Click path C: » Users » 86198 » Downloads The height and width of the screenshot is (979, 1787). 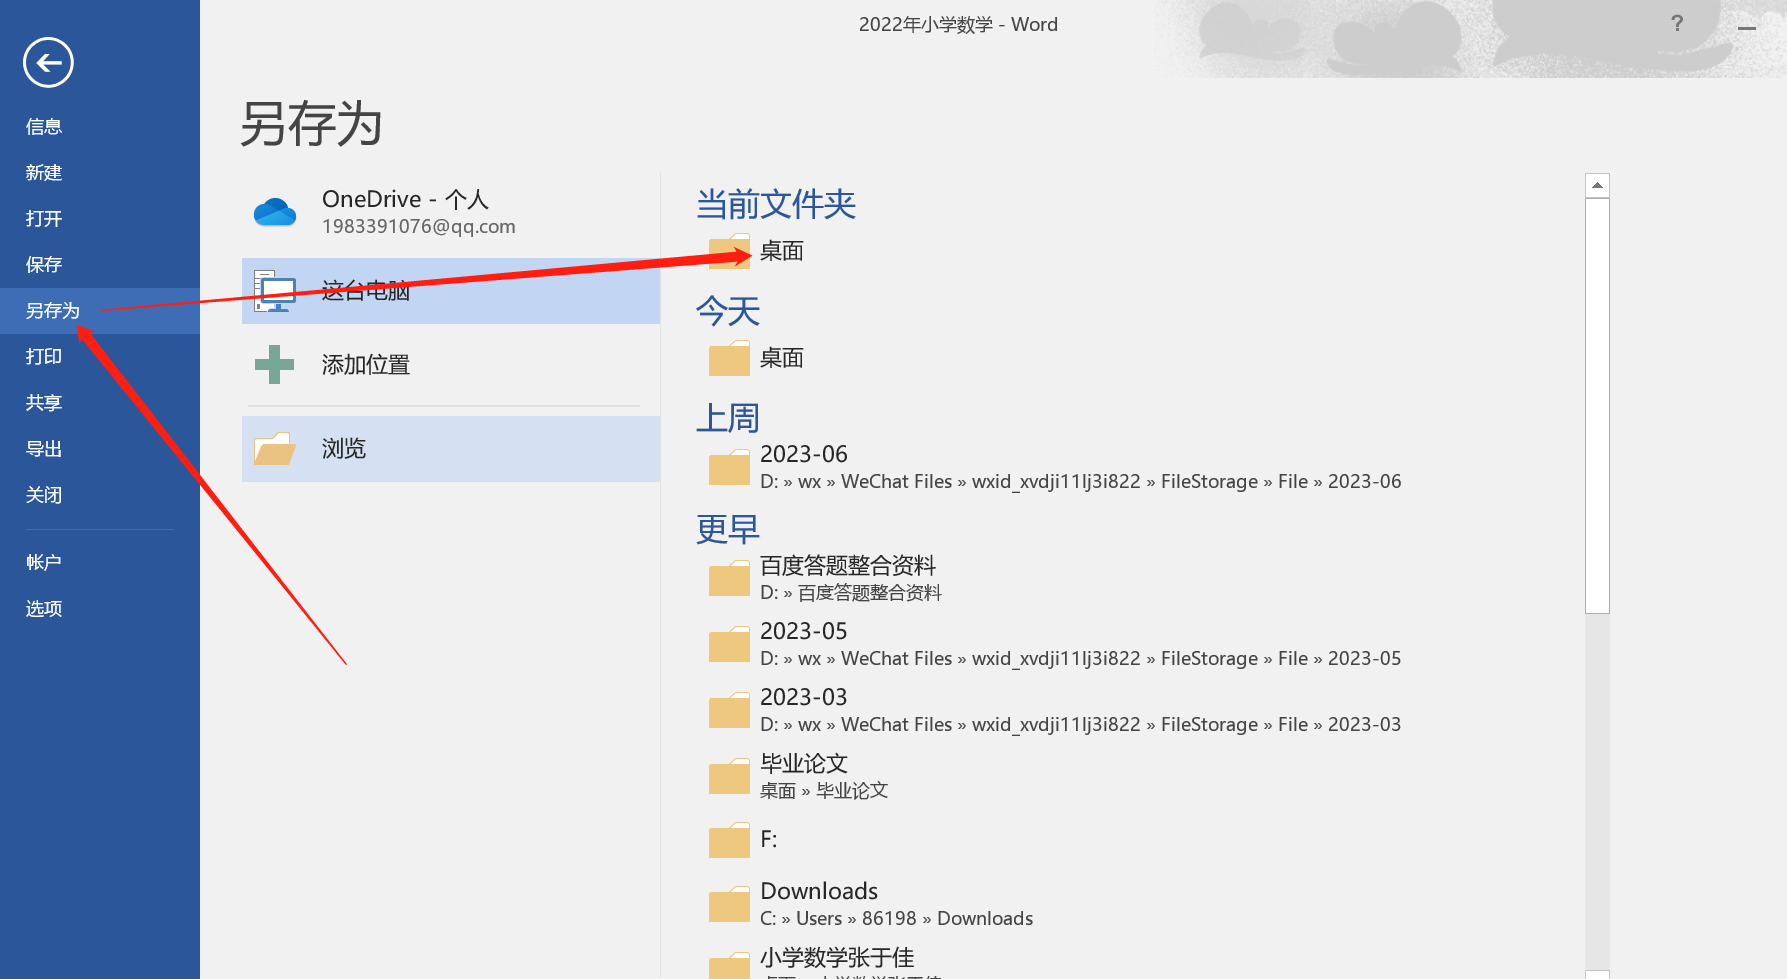[x=896, y=919]
